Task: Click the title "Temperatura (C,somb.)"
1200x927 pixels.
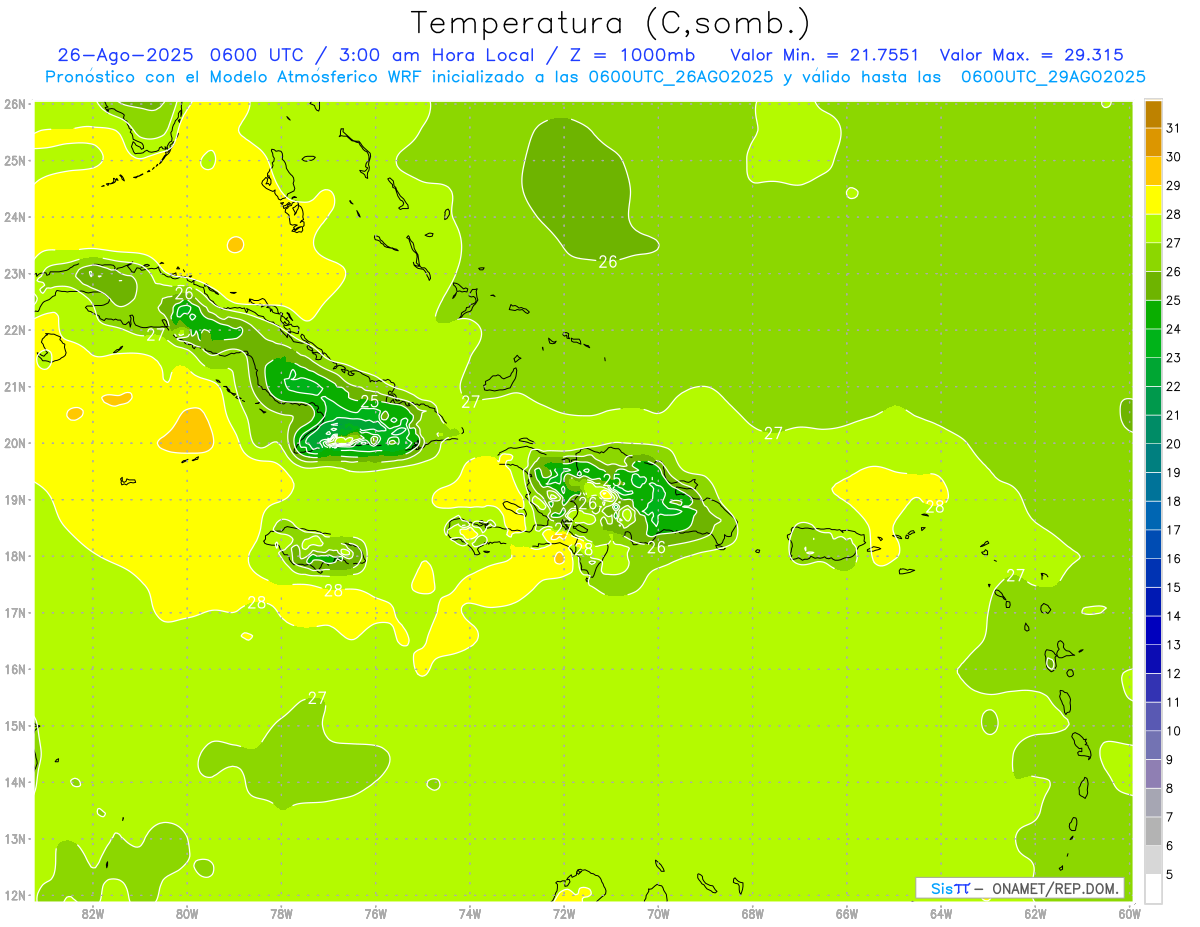Action: coord(611,22)
